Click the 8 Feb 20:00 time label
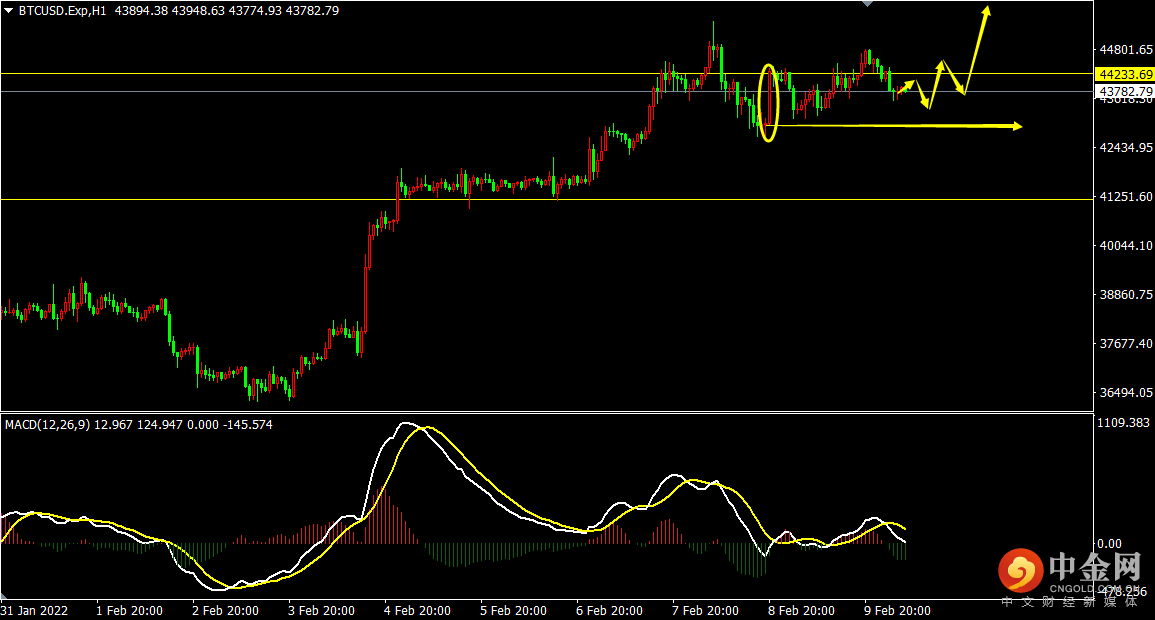Viewport: 1155px width, 620px height. pyautogui.click(x=801, y=611)
